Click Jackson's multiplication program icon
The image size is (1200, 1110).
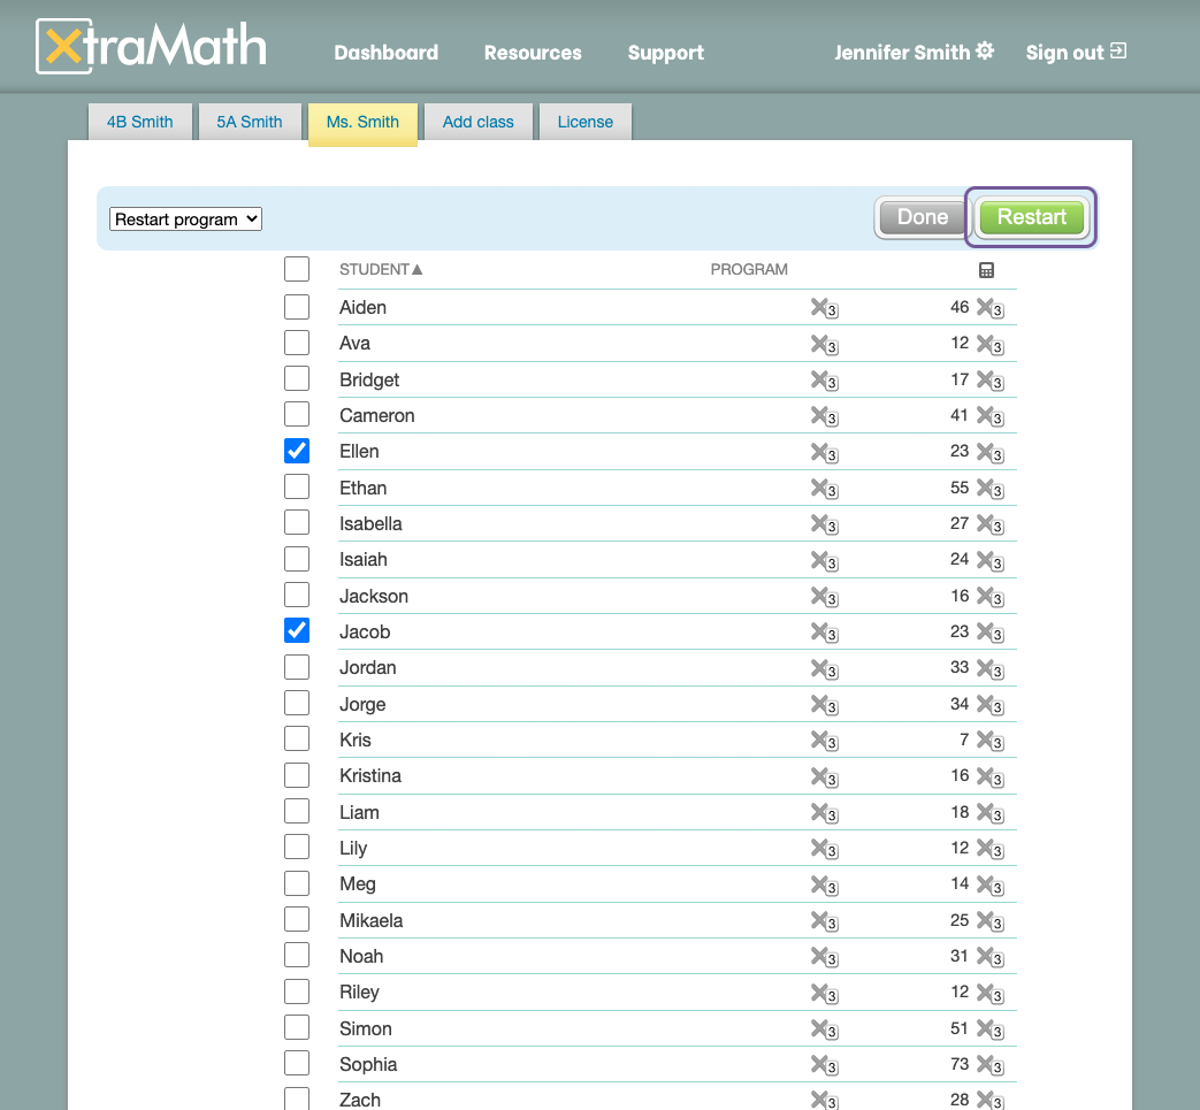click(x=824, y=597)
